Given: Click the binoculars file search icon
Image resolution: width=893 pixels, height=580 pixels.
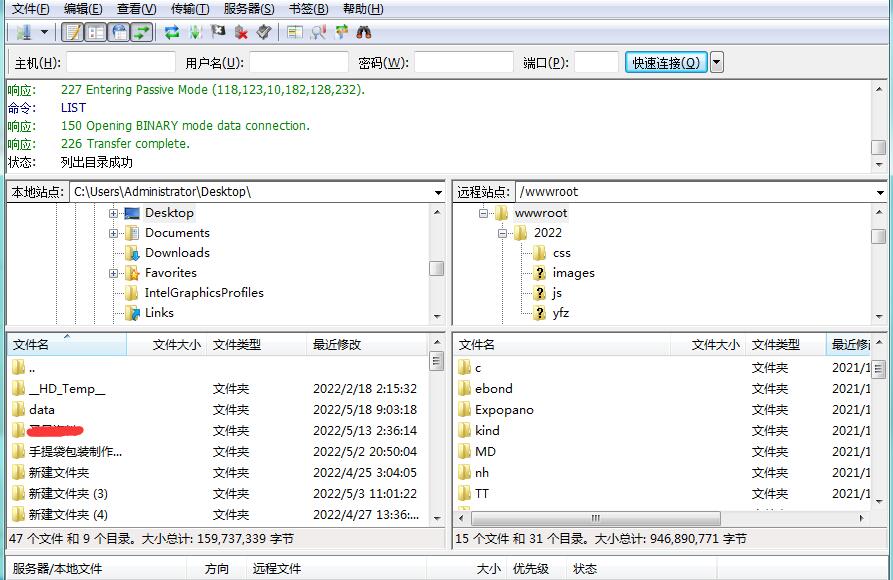Looking at the screenshot, I should click(364, 32).
